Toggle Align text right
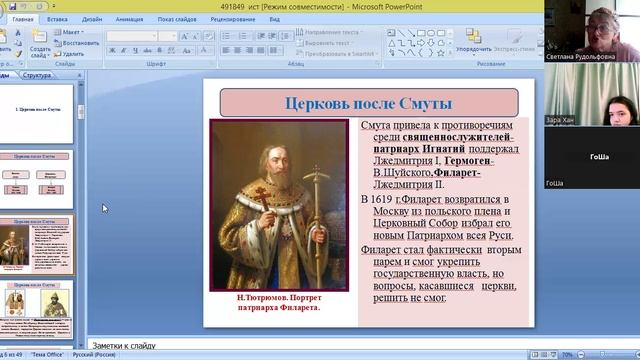 pyautogui.click(x=249, y=50)
